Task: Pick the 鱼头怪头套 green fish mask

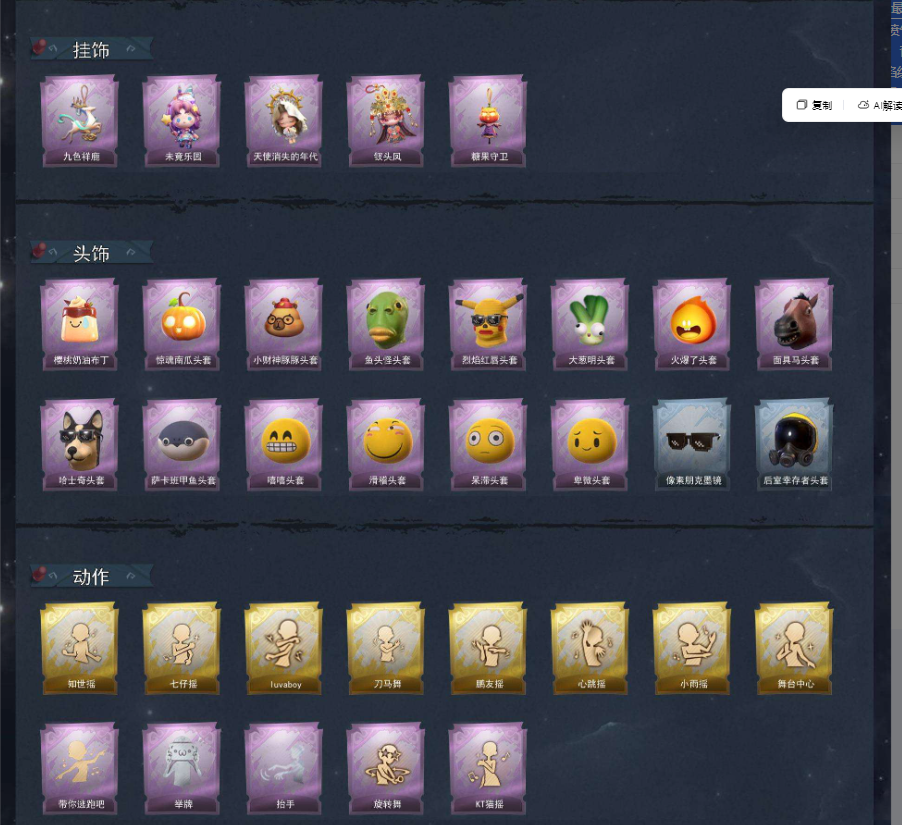Action: pos(386,324)
